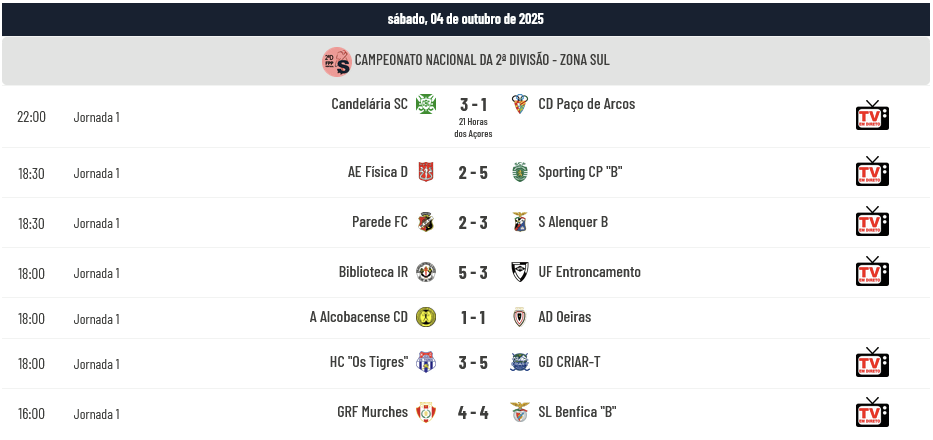
Task: Click the Sporting CP "B" club crest
Action: pos(519,172)
